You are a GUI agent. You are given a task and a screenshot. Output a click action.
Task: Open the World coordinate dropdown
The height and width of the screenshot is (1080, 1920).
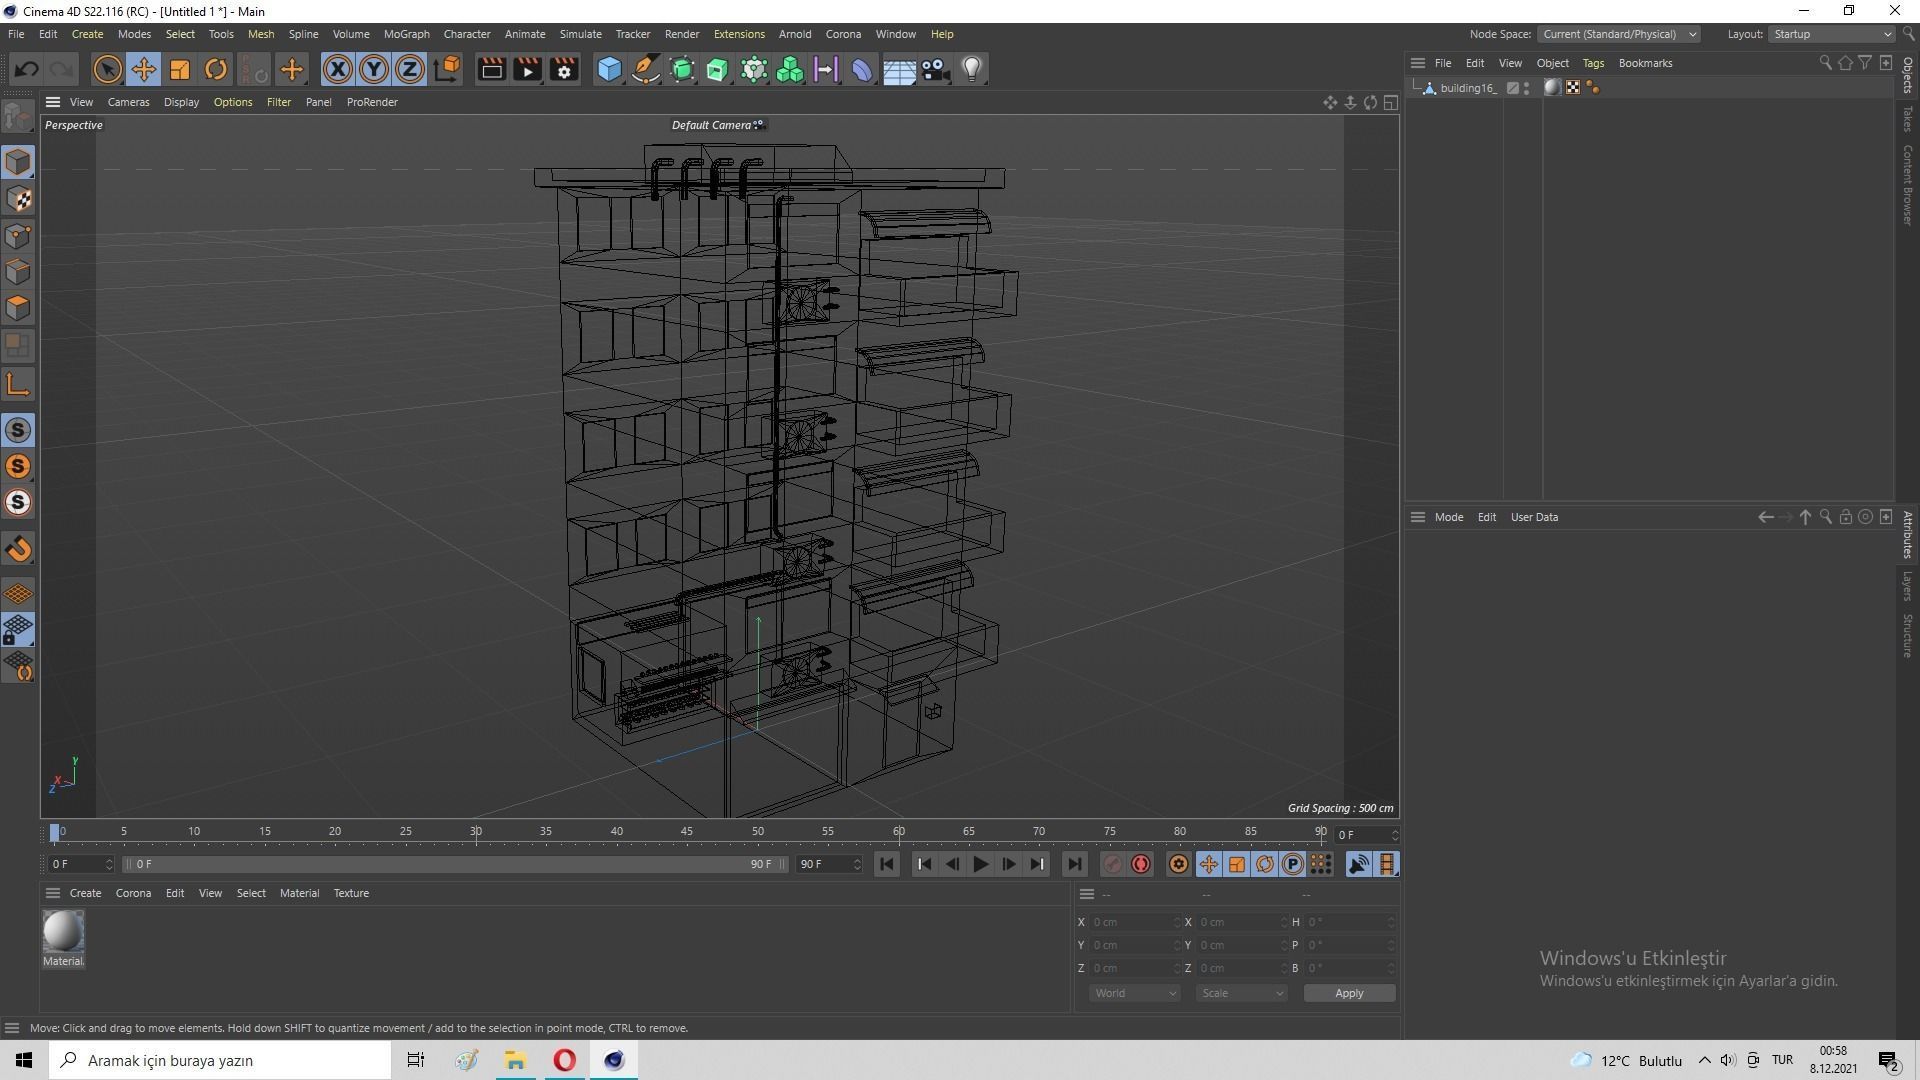(1134, 994)
